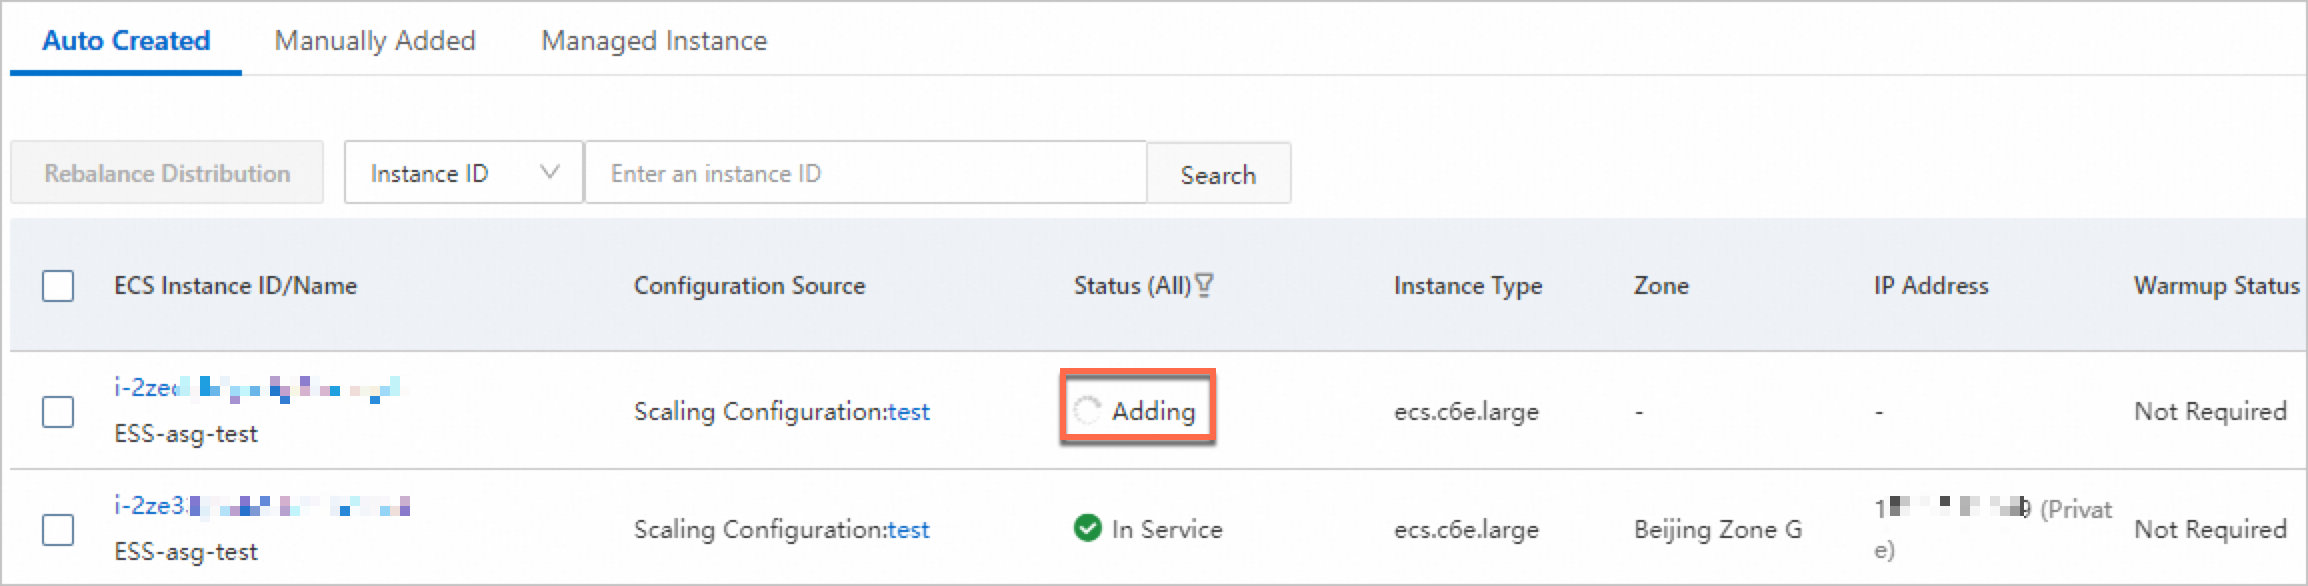Switch to the Auto Created tab
Viewport: 2308px width, 586px height.
pyautogui.click(x=126, y=41)
